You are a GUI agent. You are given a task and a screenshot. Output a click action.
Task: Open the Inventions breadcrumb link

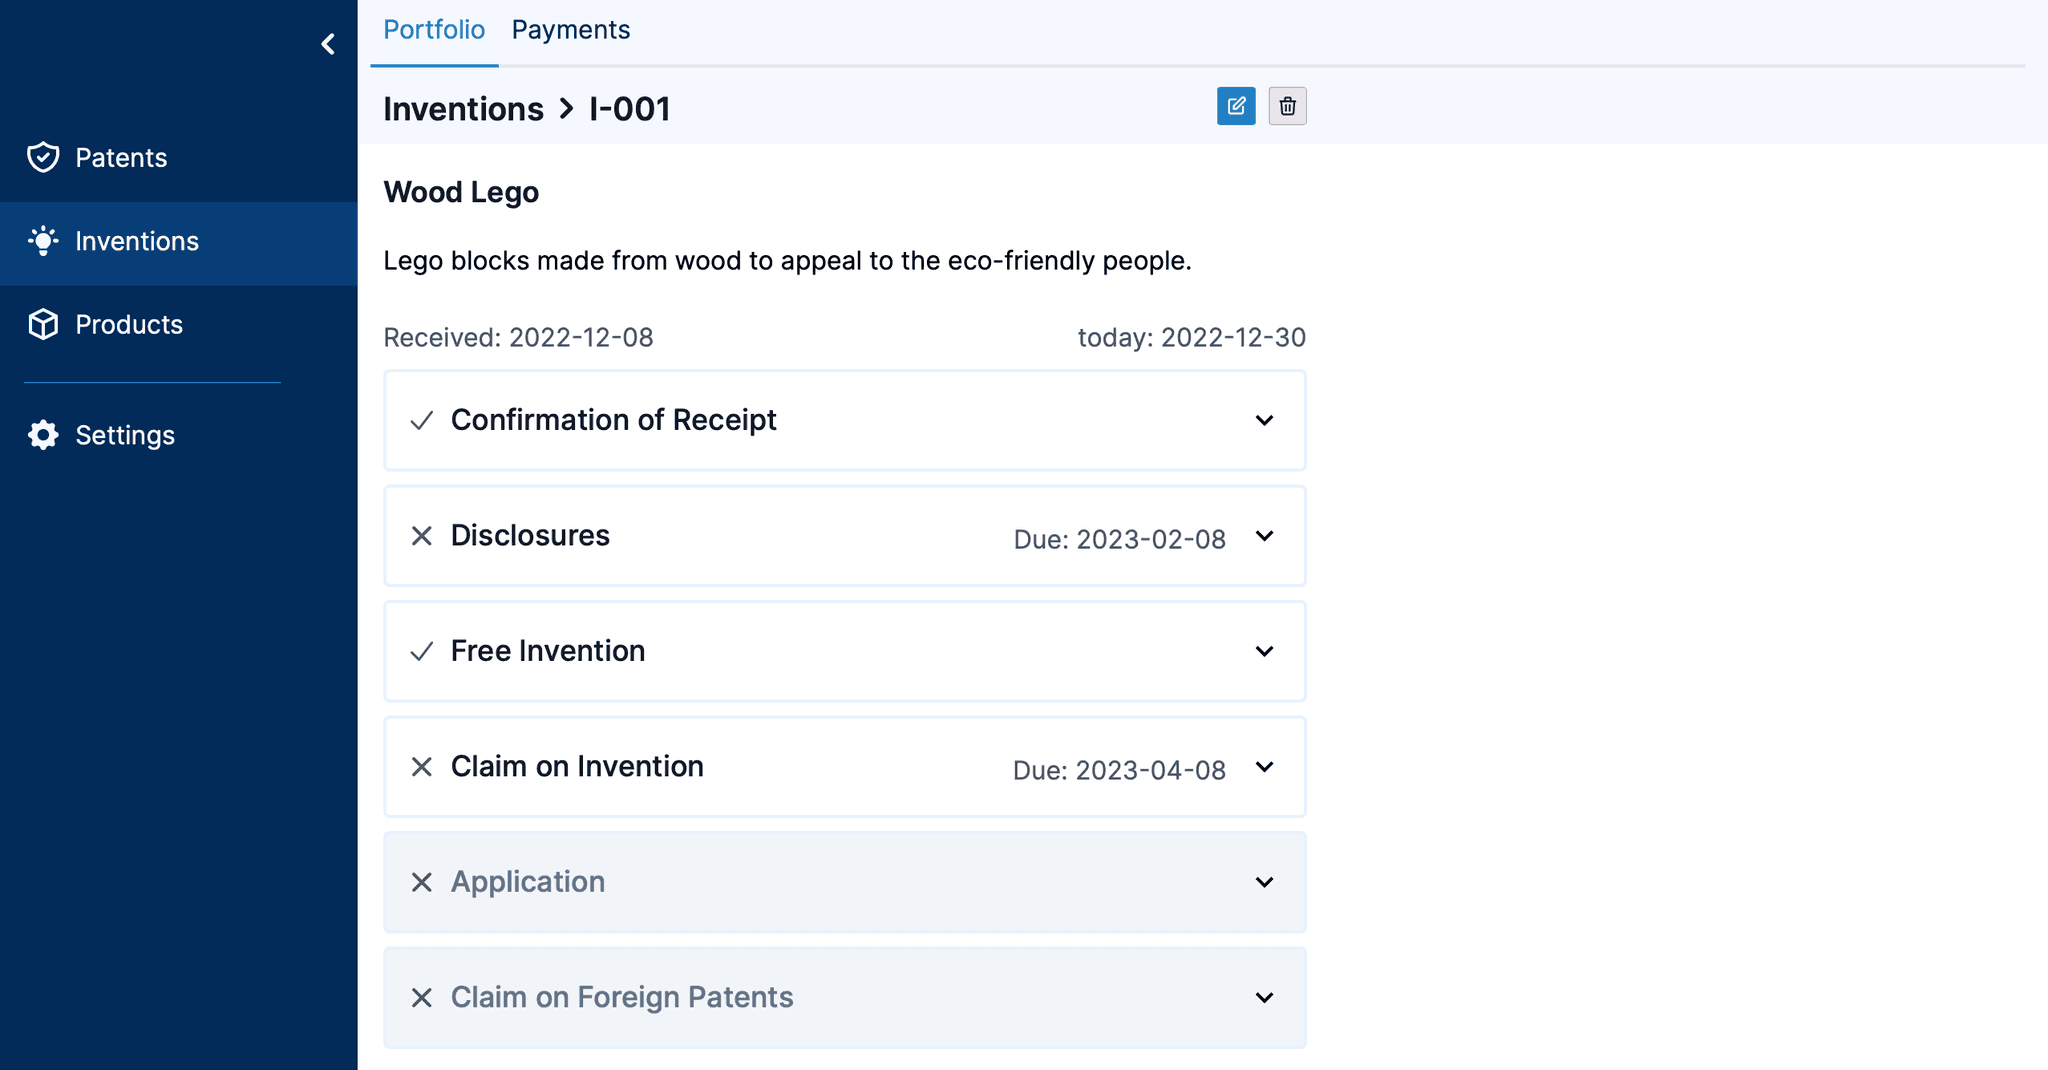tap(463, 108)
